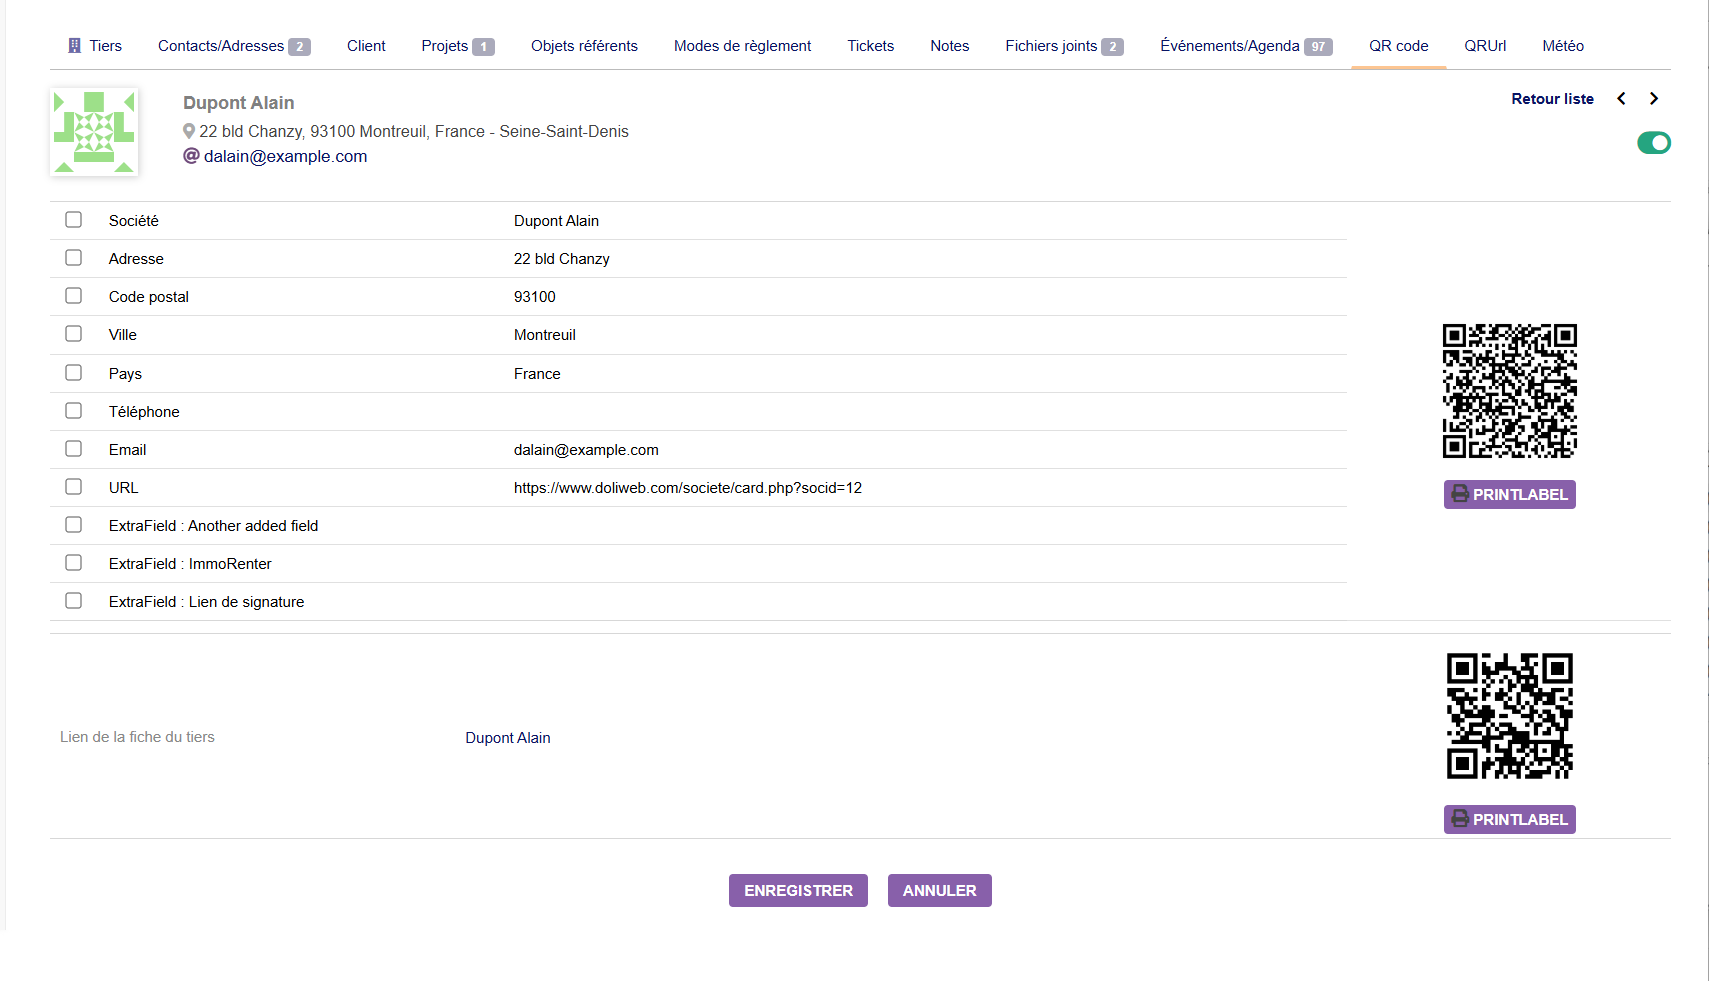Check the ExtraField ImmoRenter checkbox

[74, 563]
